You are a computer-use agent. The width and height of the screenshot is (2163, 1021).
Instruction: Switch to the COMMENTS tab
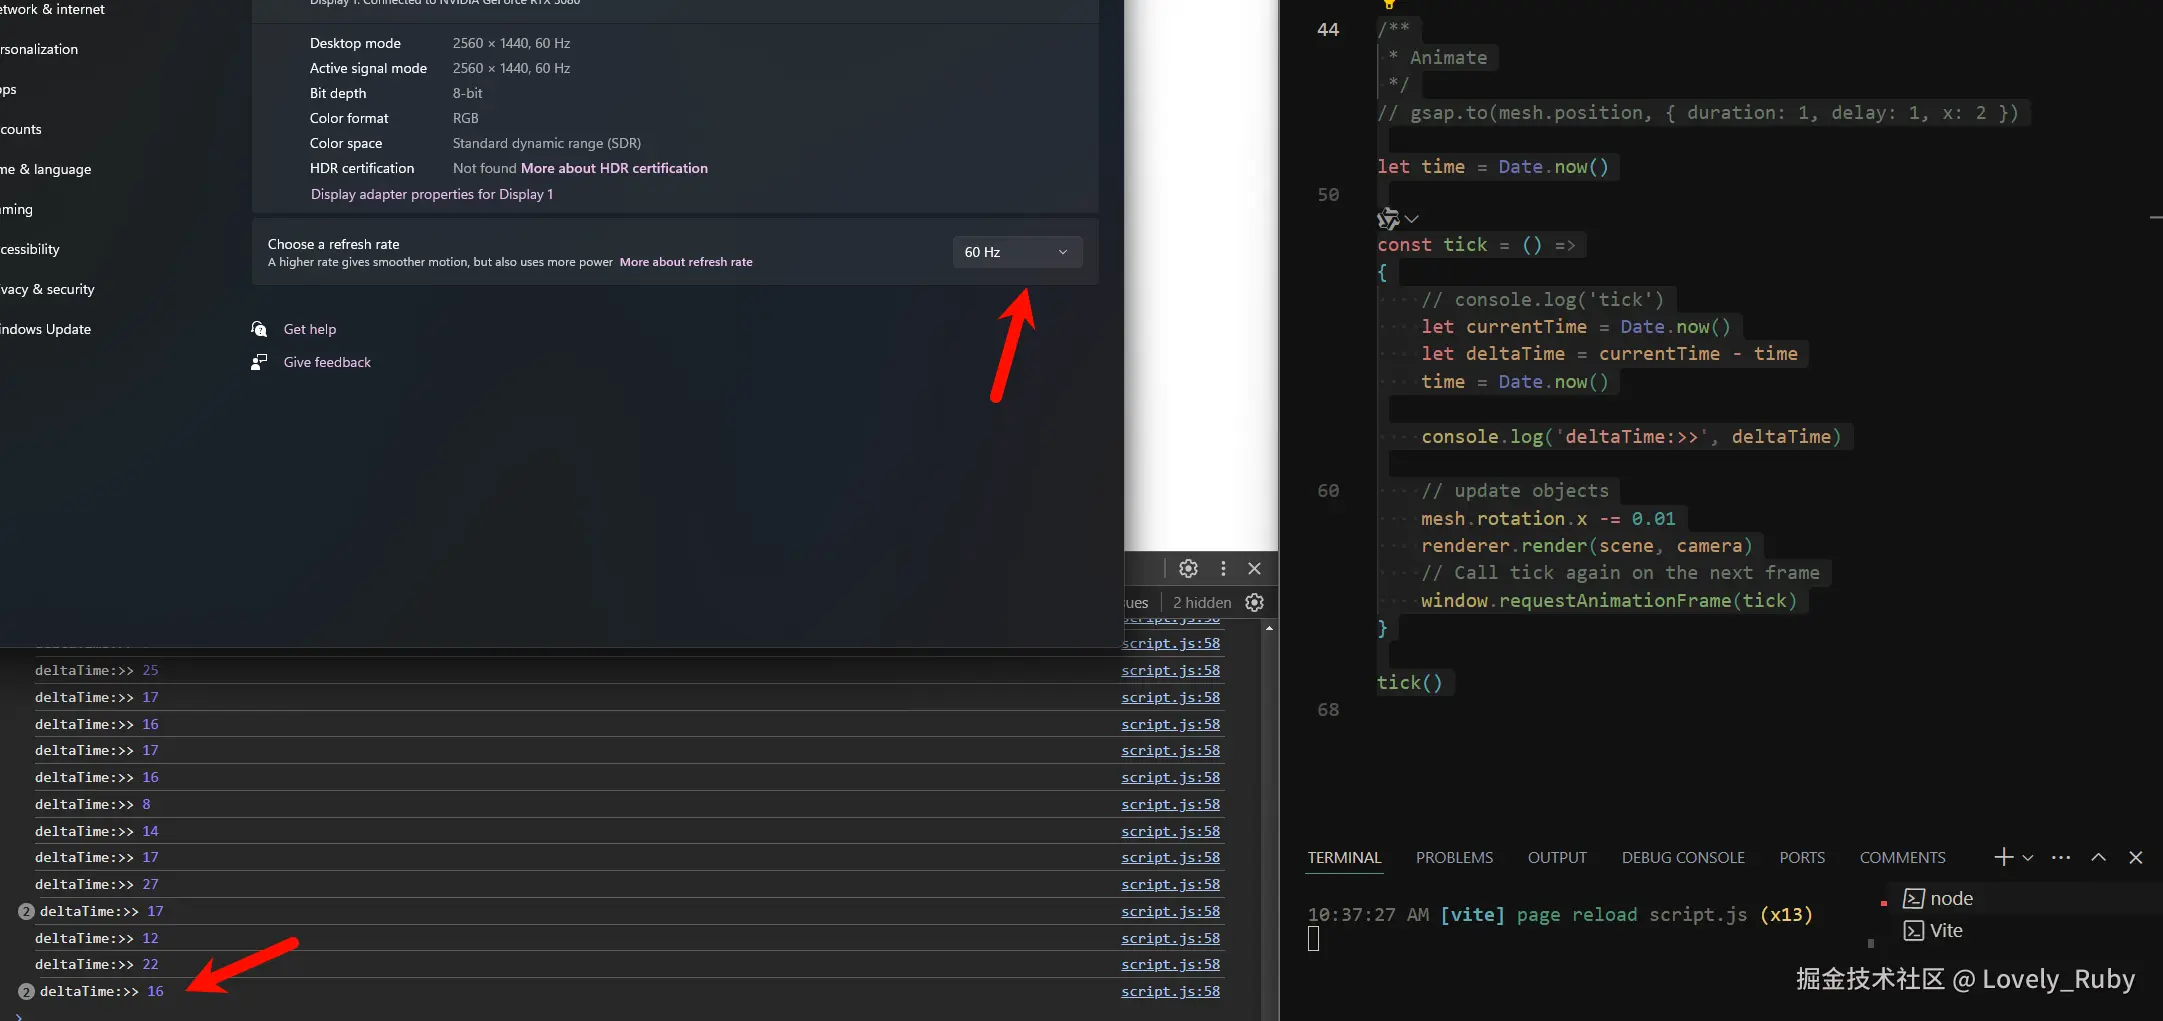click(1902, 858)
